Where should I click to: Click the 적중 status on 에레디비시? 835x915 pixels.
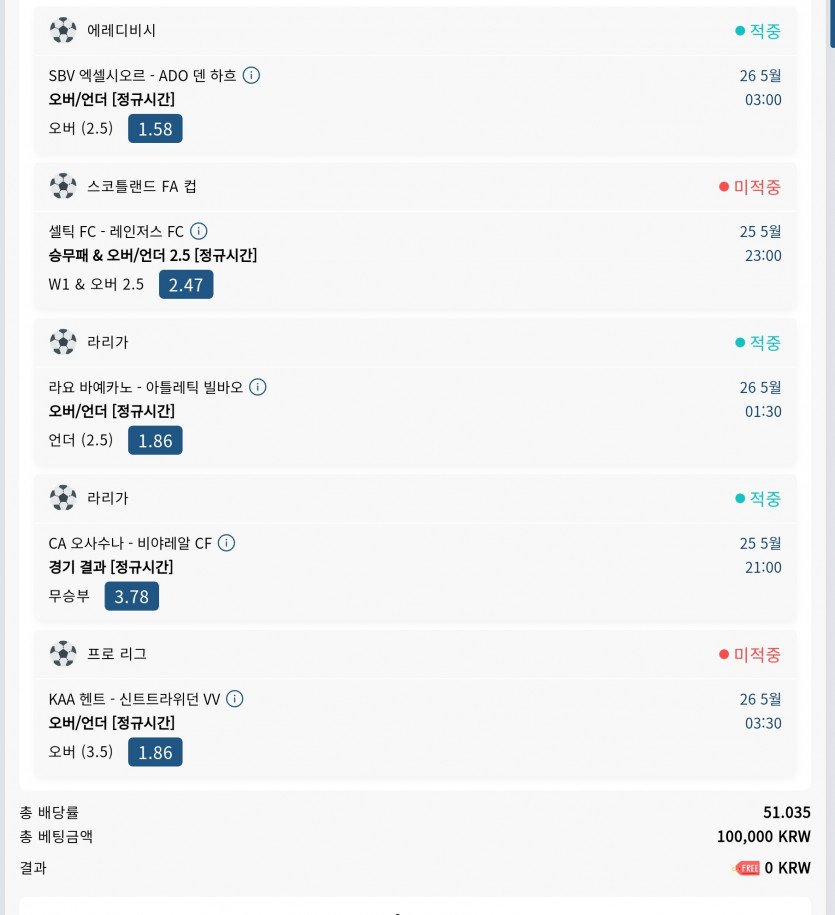pyautogui.click(x=758, y=30)
